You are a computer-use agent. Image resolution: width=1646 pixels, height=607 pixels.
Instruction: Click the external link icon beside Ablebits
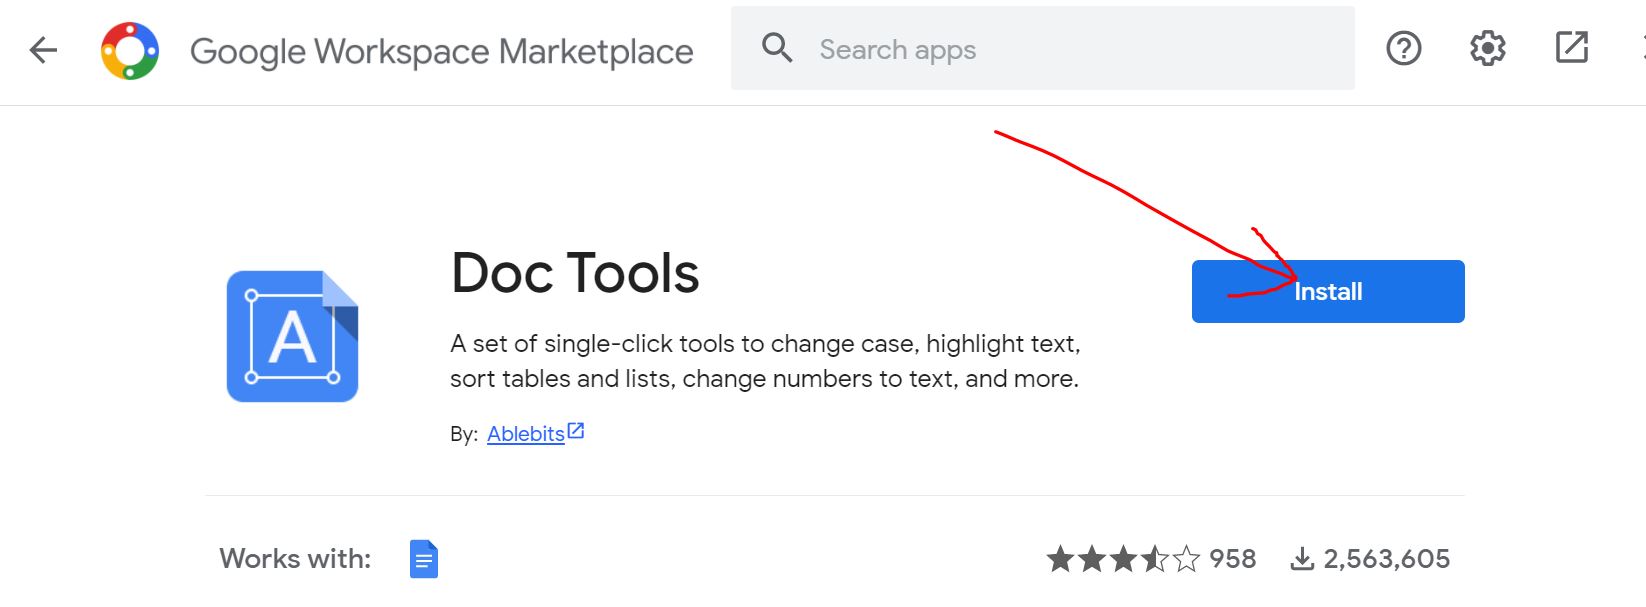click(576, 431)
